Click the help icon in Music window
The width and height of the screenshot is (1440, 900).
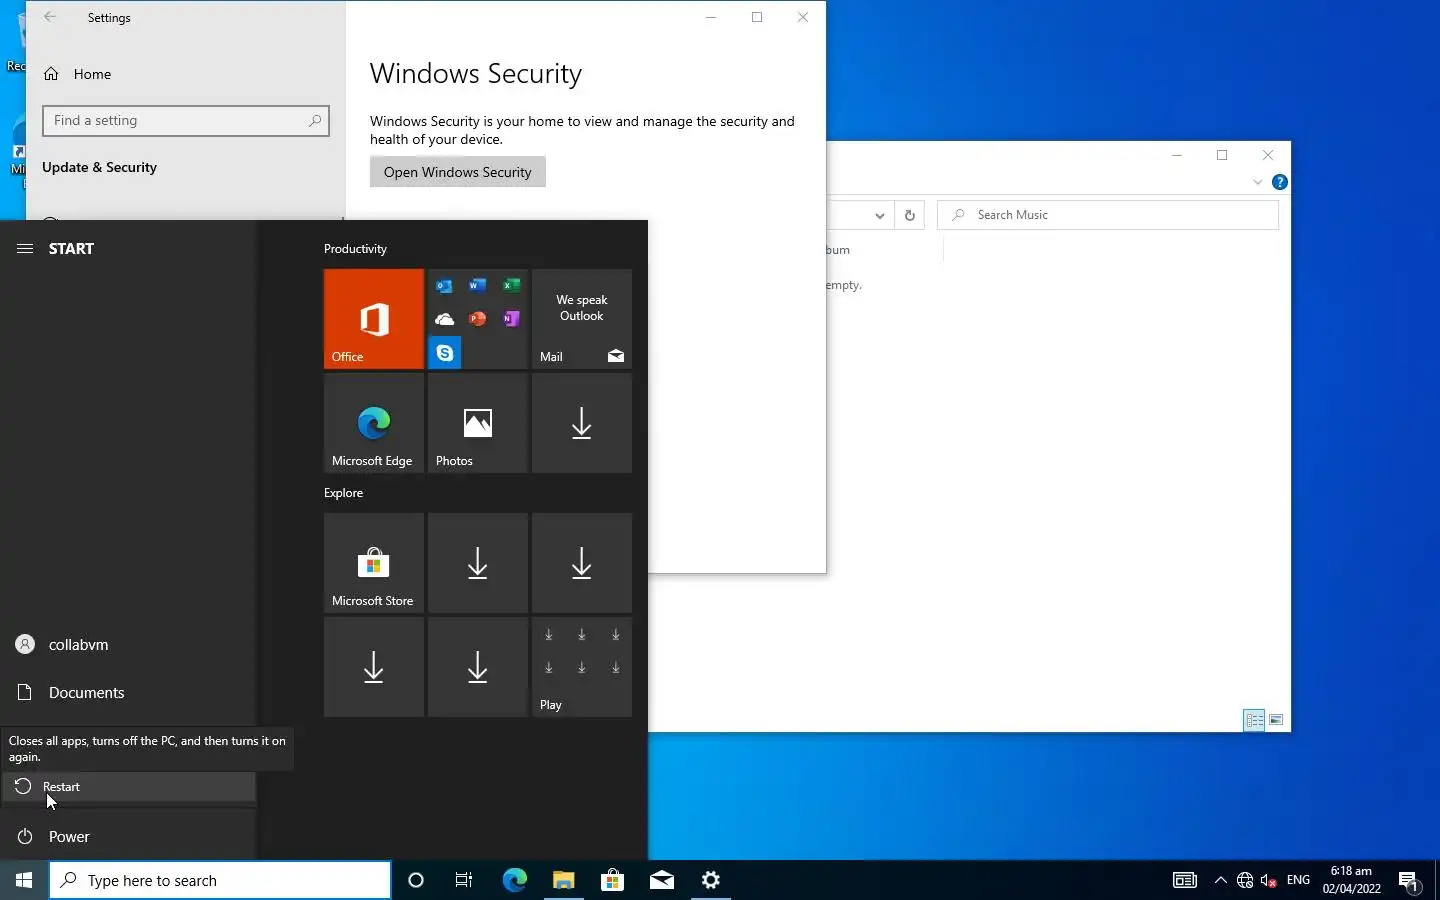click(x=1279, y=182)
